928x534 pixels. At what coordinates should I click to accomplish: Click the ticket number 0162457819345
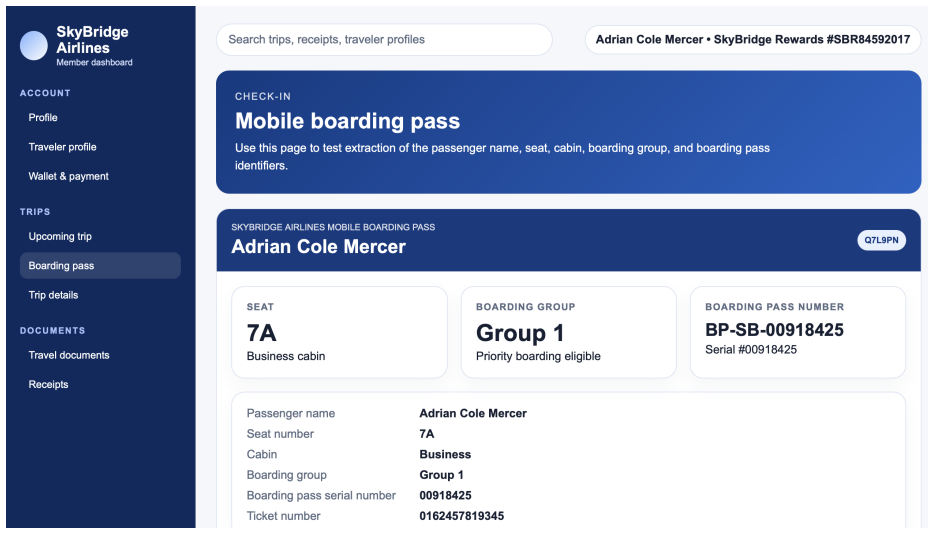[462, 516]
